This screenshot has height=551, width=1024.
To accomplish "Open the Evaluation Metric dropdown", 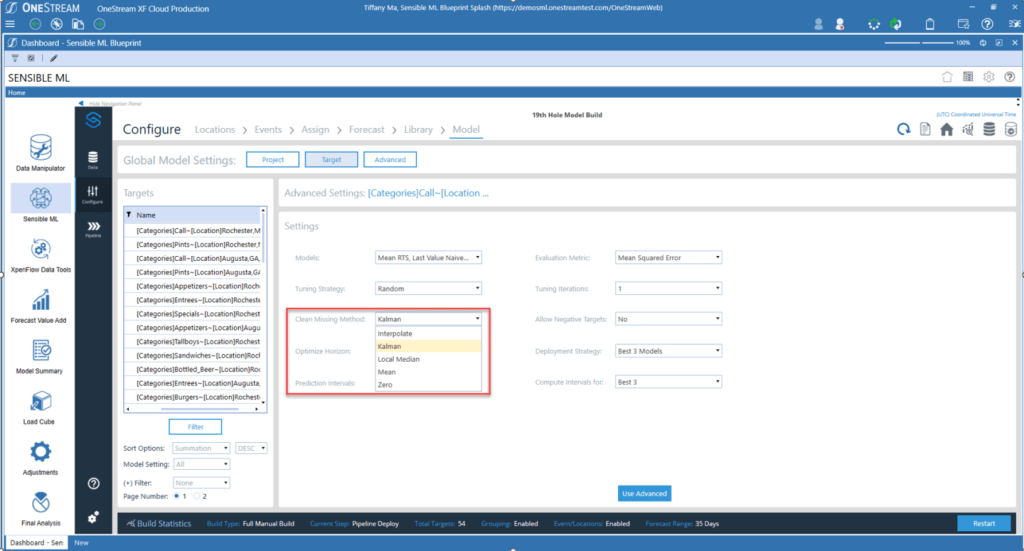I will tap(668, 257).
